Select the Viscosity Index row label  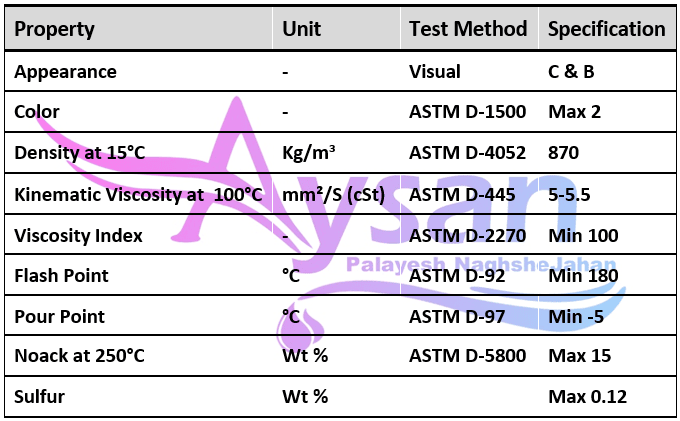78,235
